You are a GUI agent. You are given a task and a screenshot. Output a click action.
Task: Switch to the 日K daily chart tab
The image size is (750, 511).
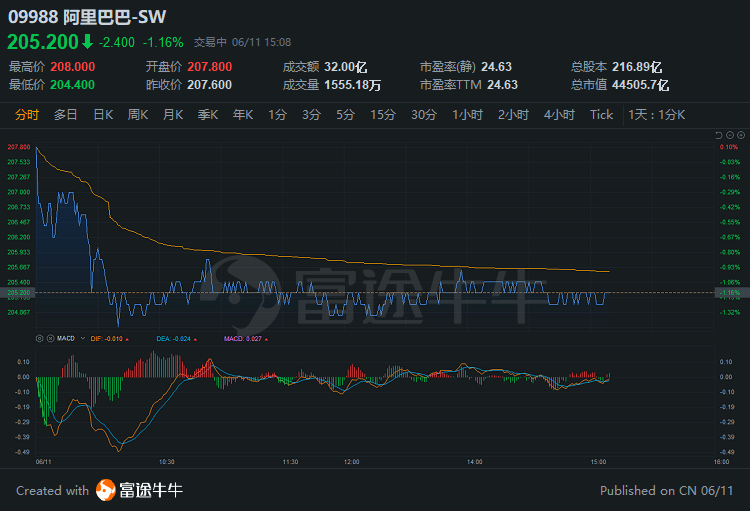coord(103,115)
